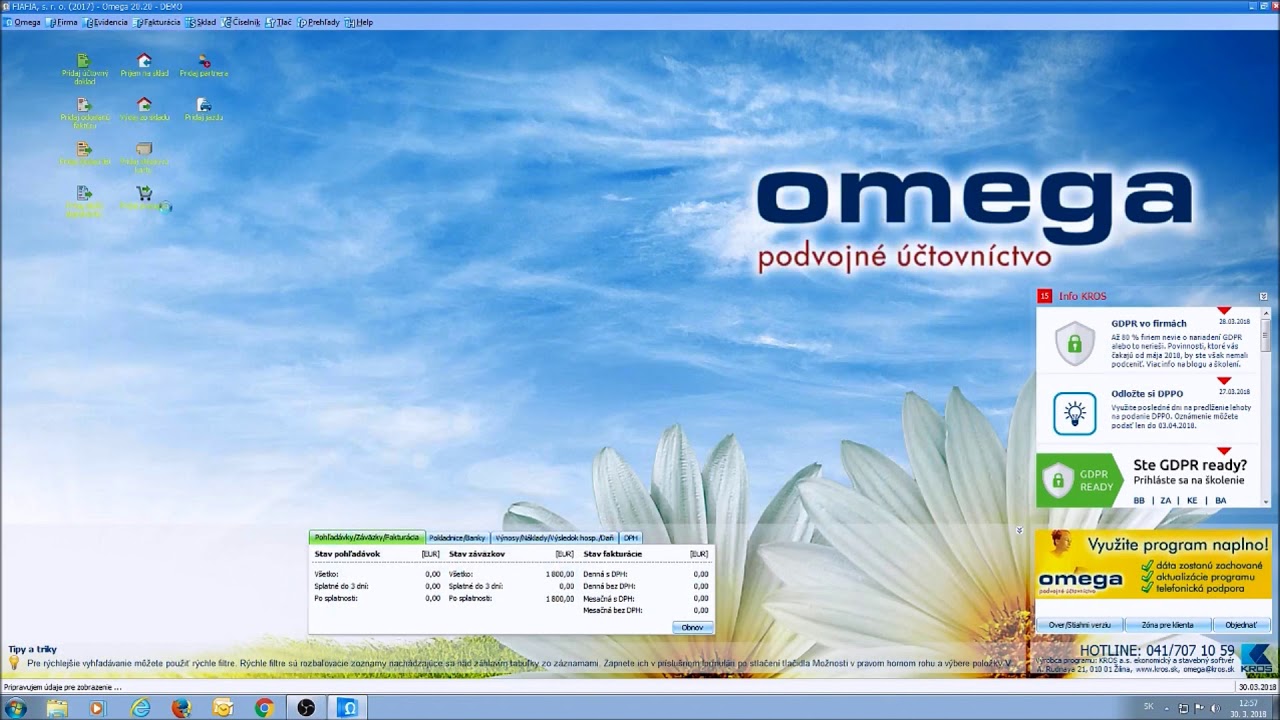Open checklist document shortcut in bottom row

(84, 193)
